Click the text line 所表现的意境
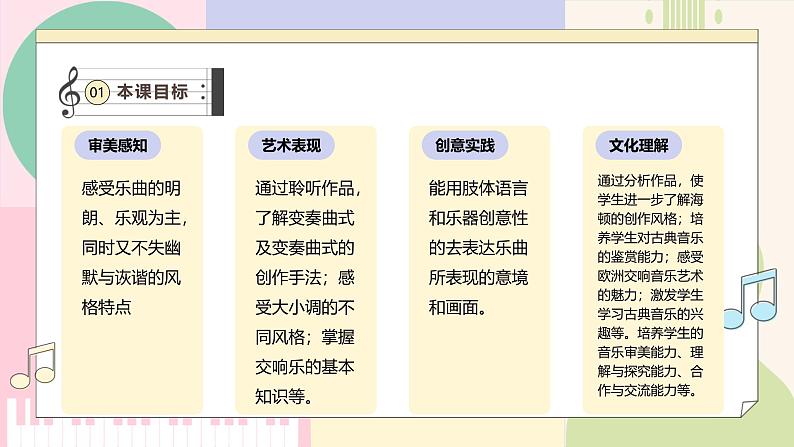 pyautogui.click(x=479, y=277)
